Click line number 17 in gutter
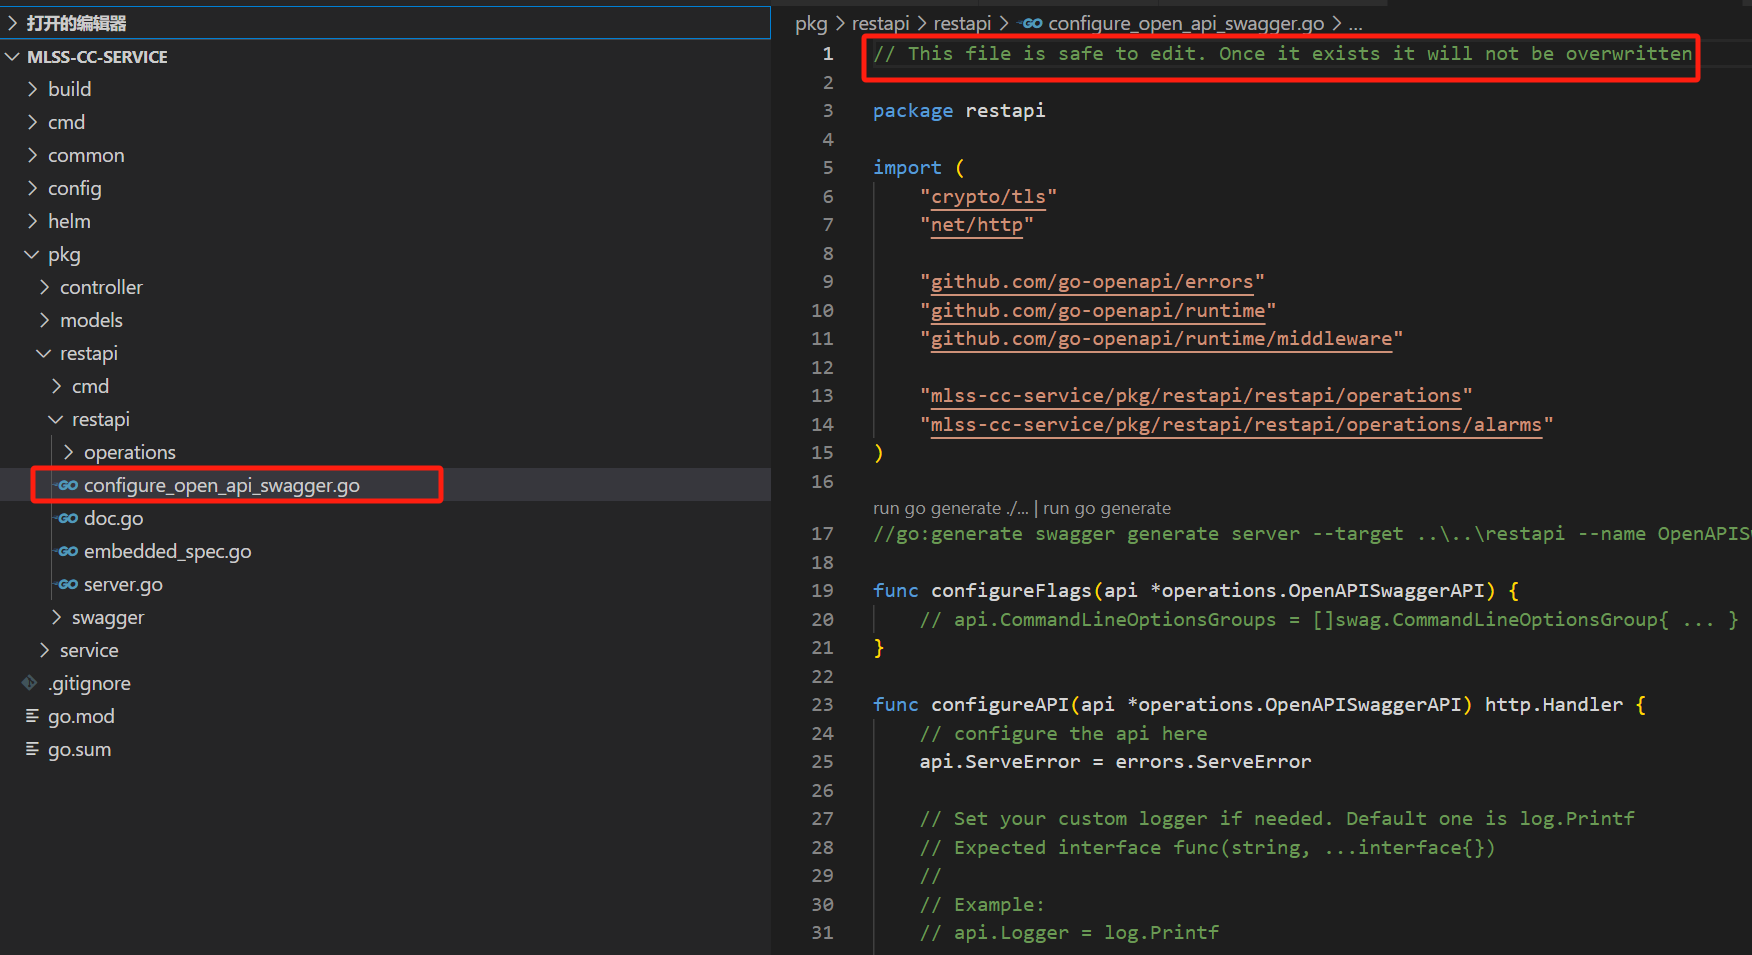The width and height of the screenshot is (1752, 955). (822, 534)
